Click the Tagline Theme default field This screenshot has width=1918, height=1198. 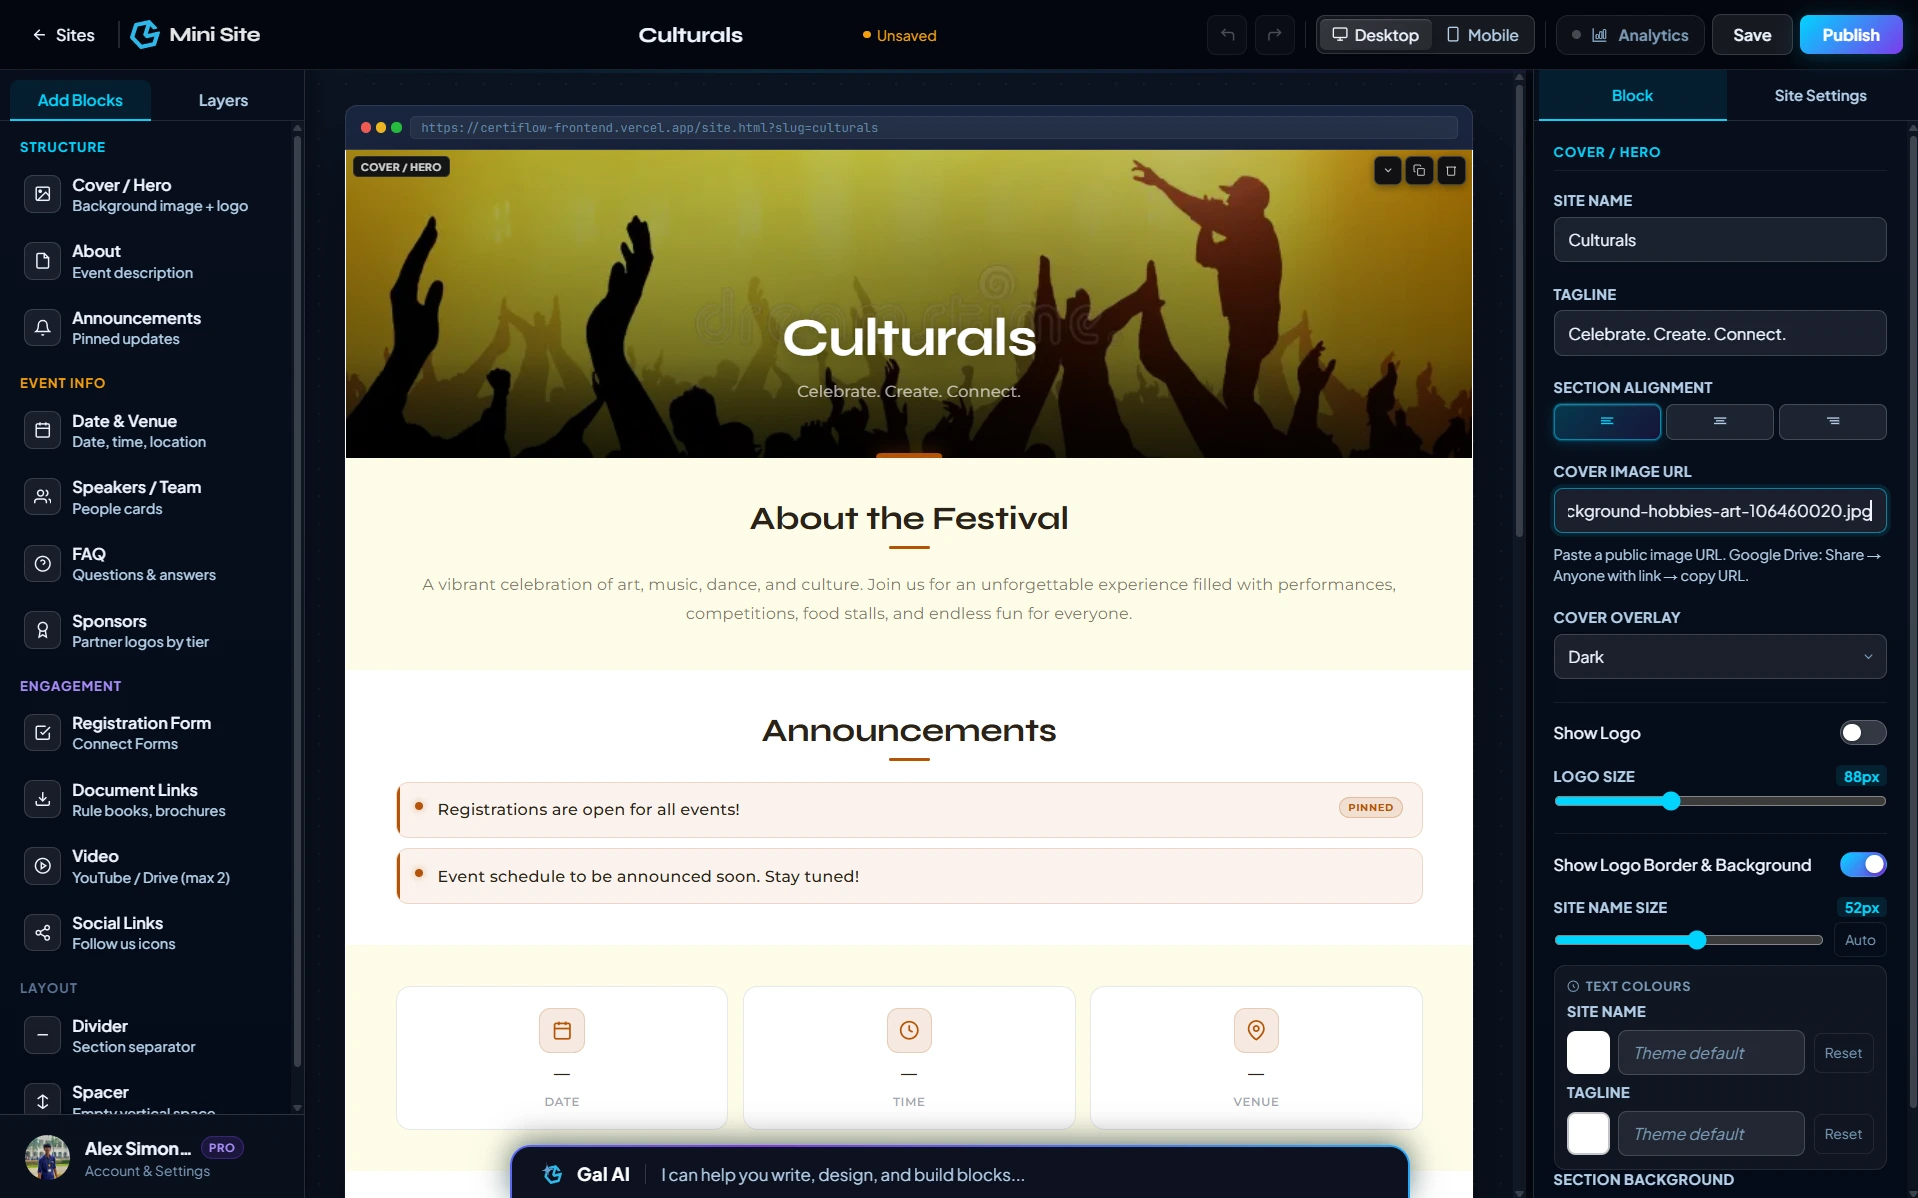[x=1711, y=1134]
